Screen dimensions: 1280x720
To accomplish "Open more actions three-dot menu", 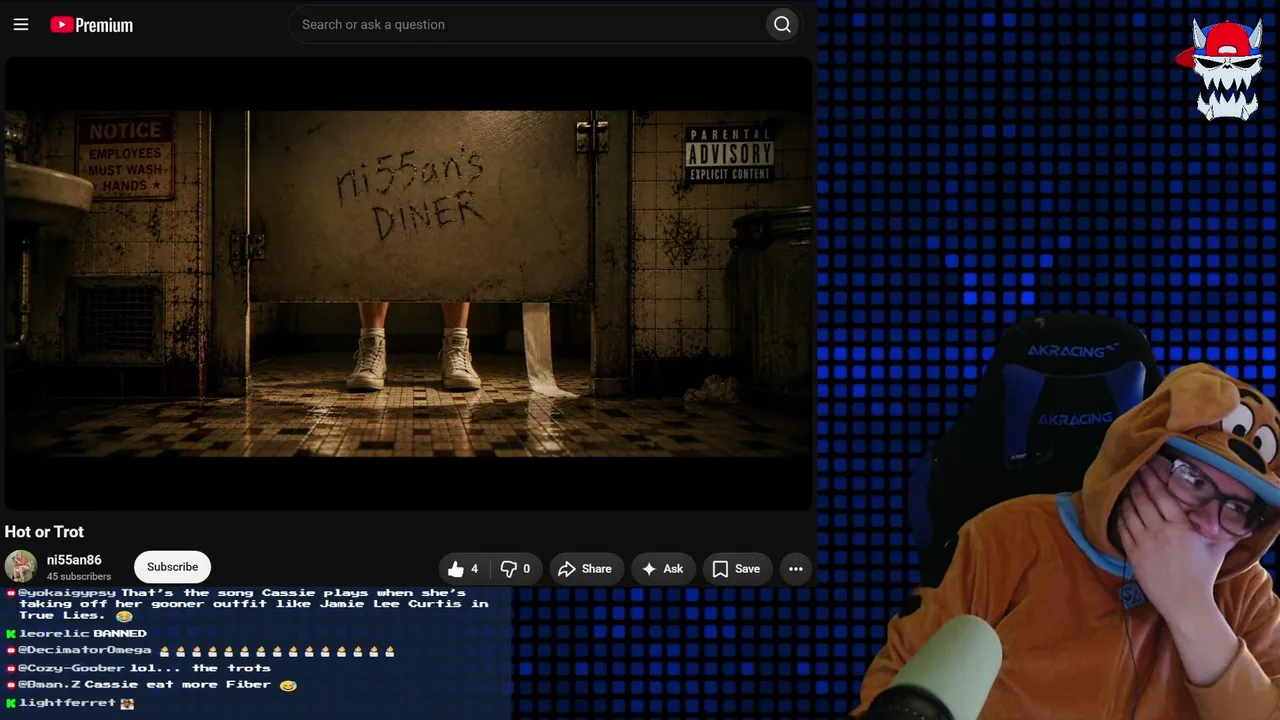I will click(796, 569).
